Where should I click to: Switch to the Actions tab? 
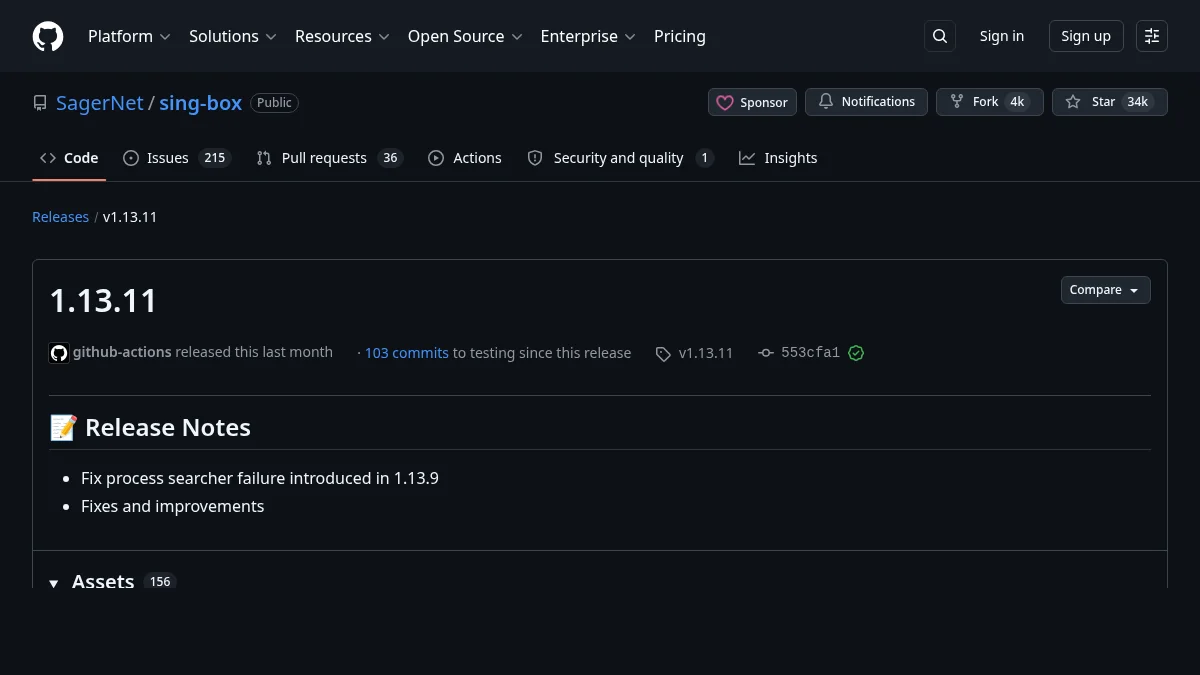[465, 158]
